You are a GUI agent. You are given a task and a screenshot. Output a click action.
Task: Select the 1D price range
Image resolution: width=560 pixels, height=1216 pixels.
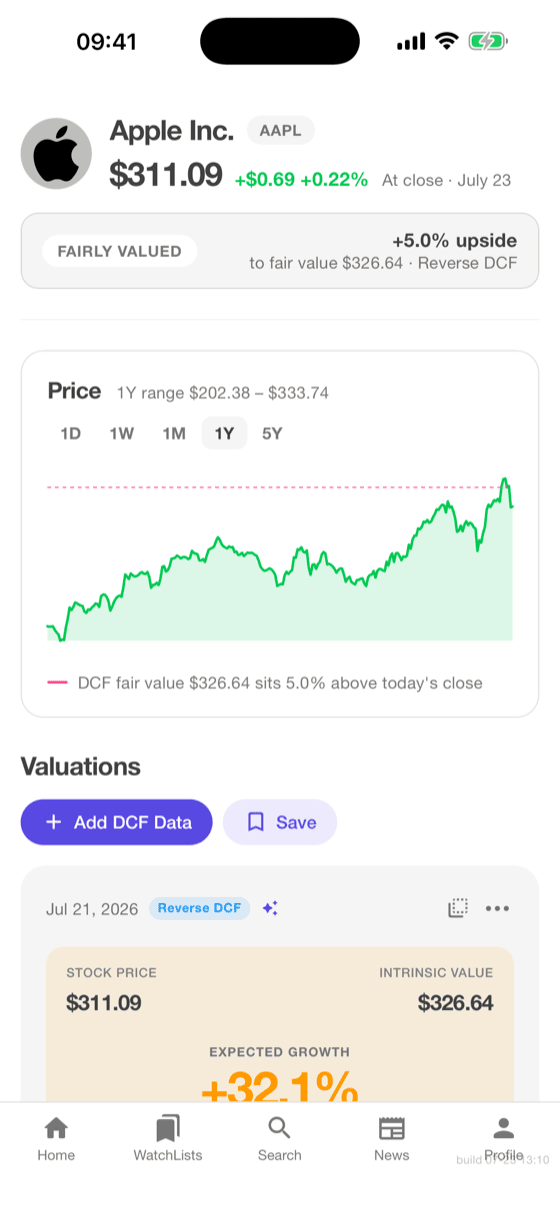71,433
